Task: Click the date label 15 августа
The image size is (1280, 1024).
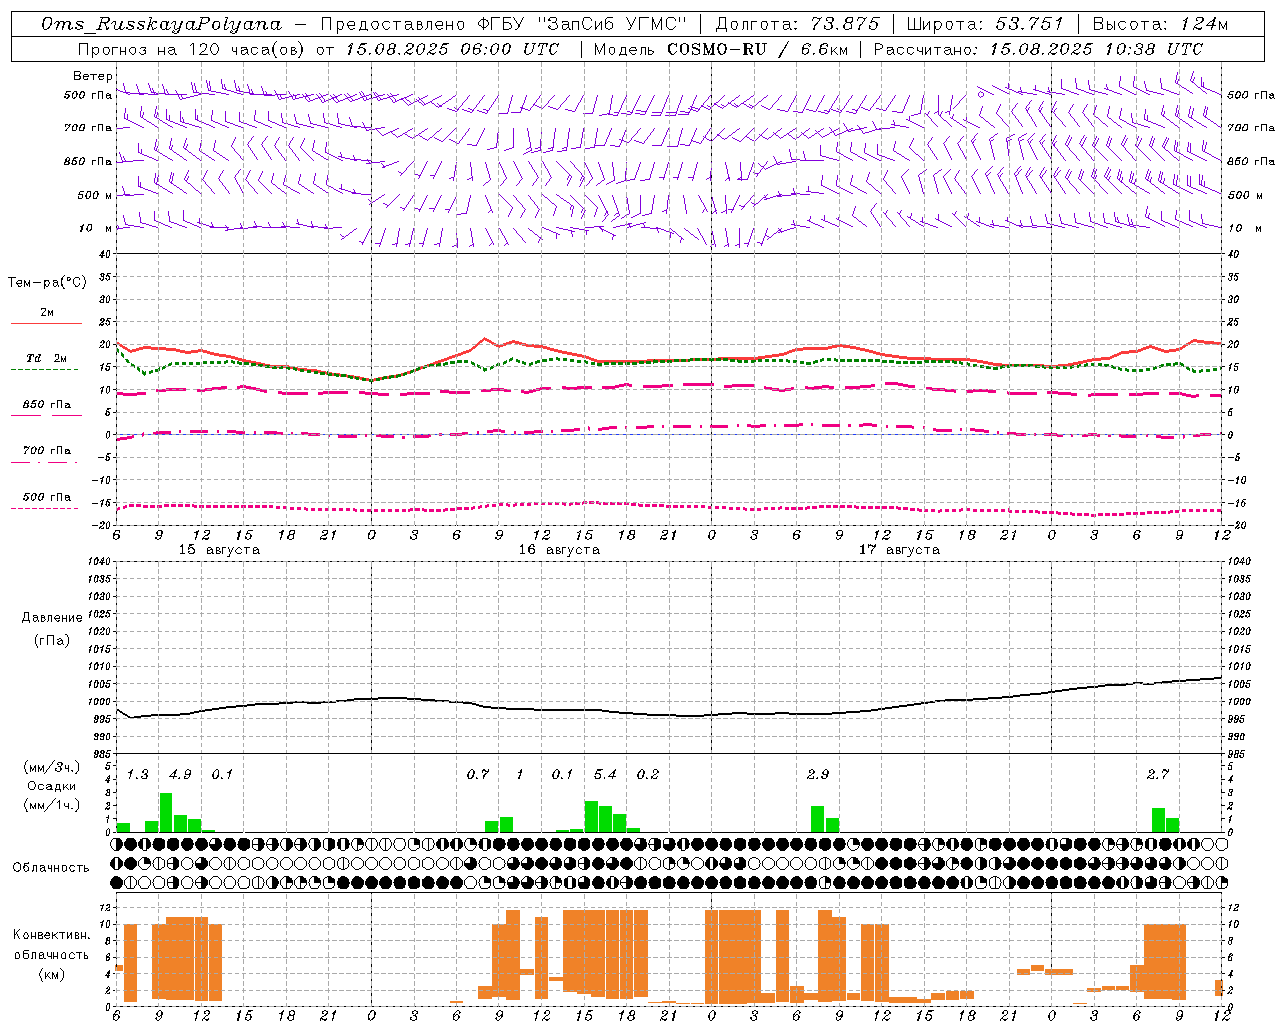Action: coord(219,549)
